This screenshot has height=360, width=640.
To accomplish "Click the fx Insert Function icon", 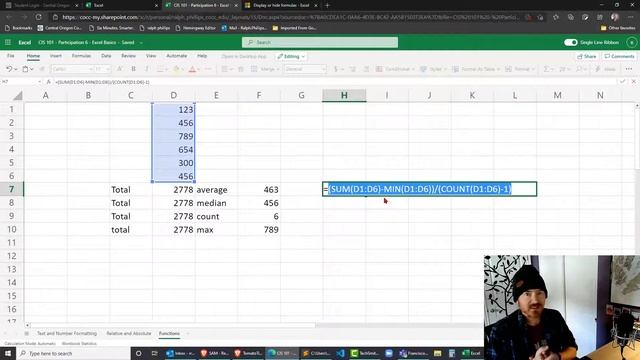I will (48, 82).
